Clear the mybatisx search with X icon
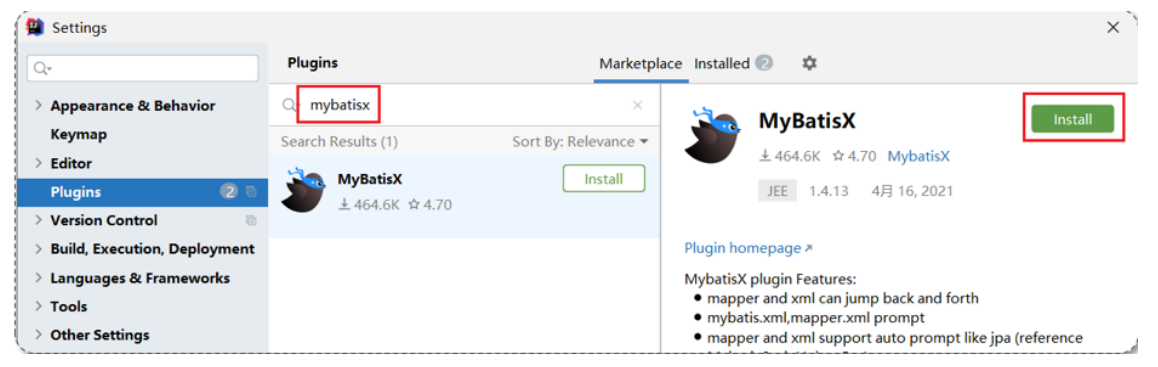 pyautogui.click(x=637, y=106)
